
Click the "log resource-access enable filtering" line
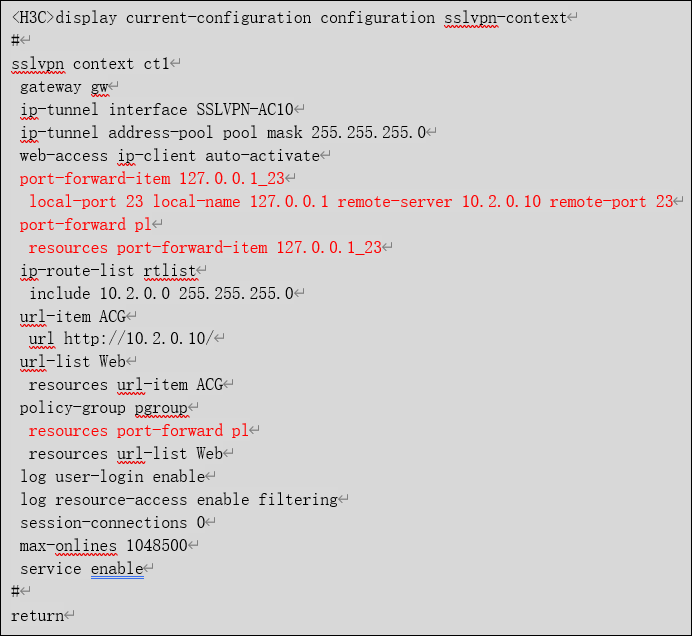[x=178, y=500]
